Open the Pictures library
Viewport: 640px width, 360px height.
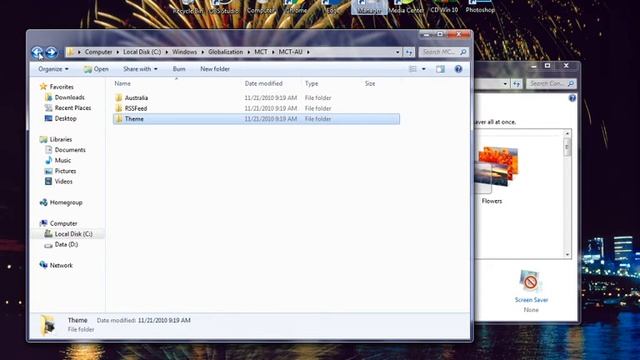click(65, 171)
